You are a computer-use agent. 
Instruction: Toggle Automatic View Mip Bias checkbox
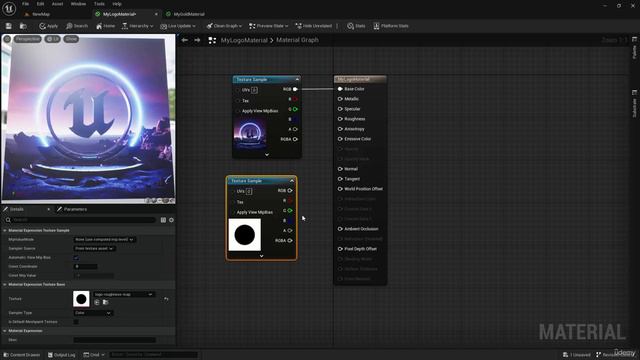pos(76,258)
